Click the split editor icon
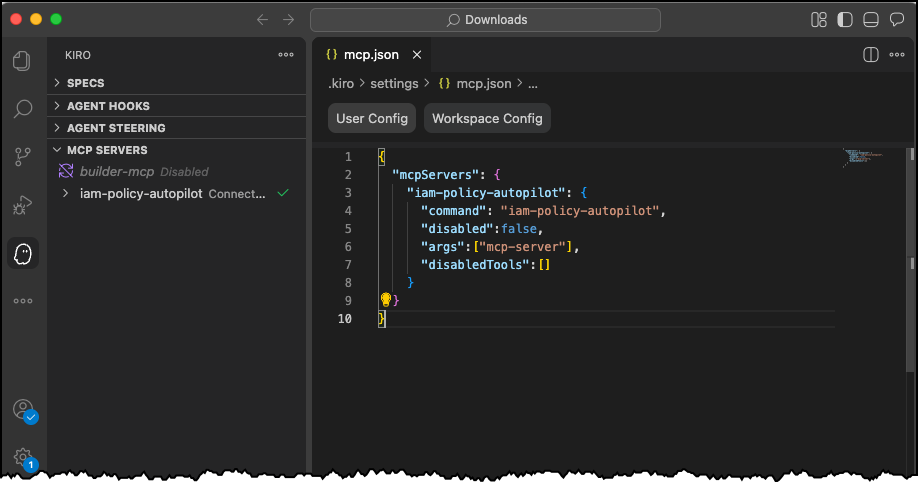The width and height of the screenshot is (918, 482). click(x=870, y=55)
